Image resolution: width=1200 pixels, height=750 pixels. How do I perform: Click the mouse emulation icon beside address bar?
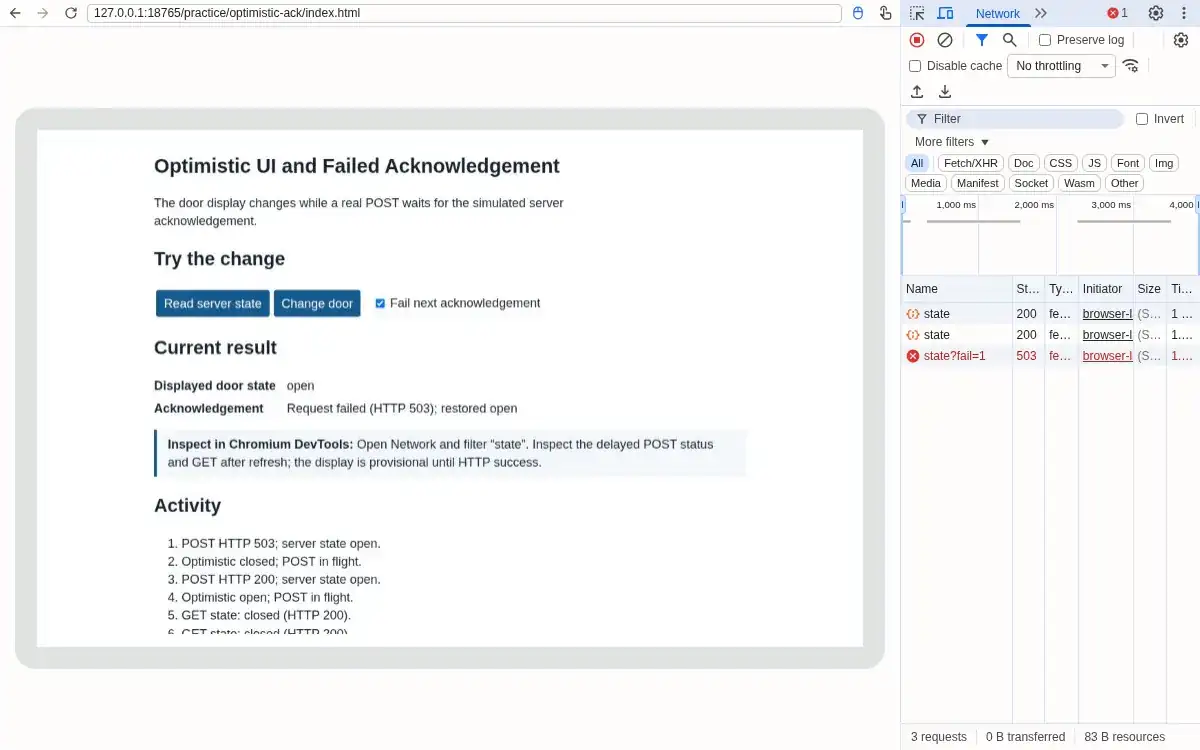coord(858,13)
